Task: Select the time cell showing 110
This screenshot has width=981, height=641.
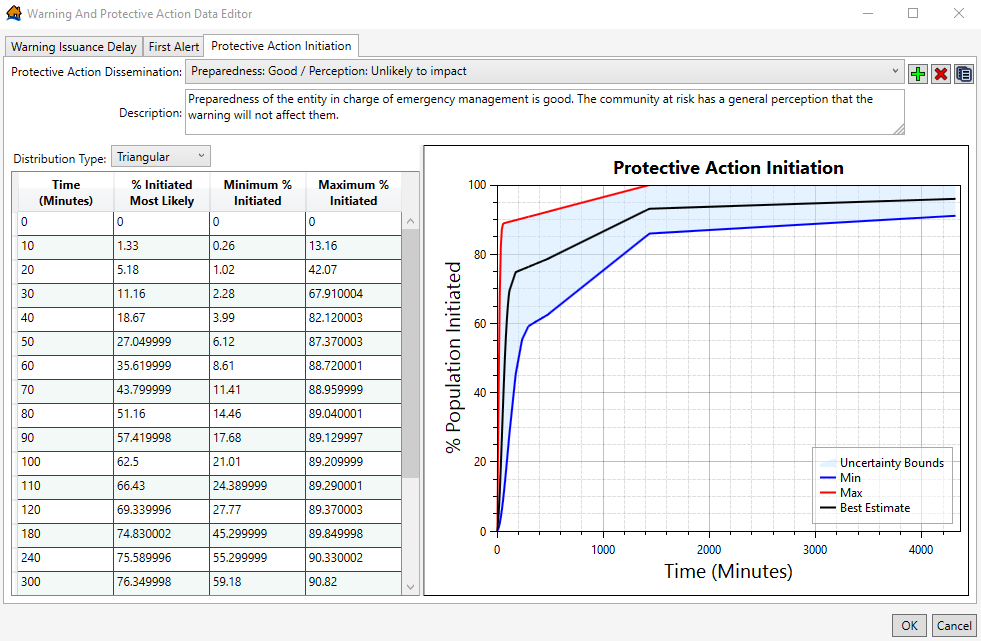Action: 66,486
